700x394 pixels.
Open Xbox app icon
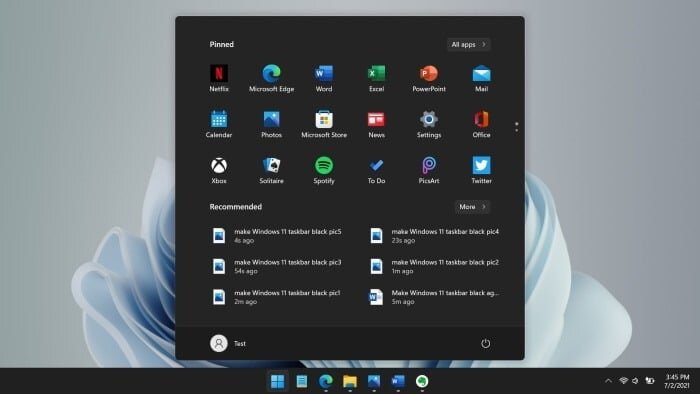[219, 170]
